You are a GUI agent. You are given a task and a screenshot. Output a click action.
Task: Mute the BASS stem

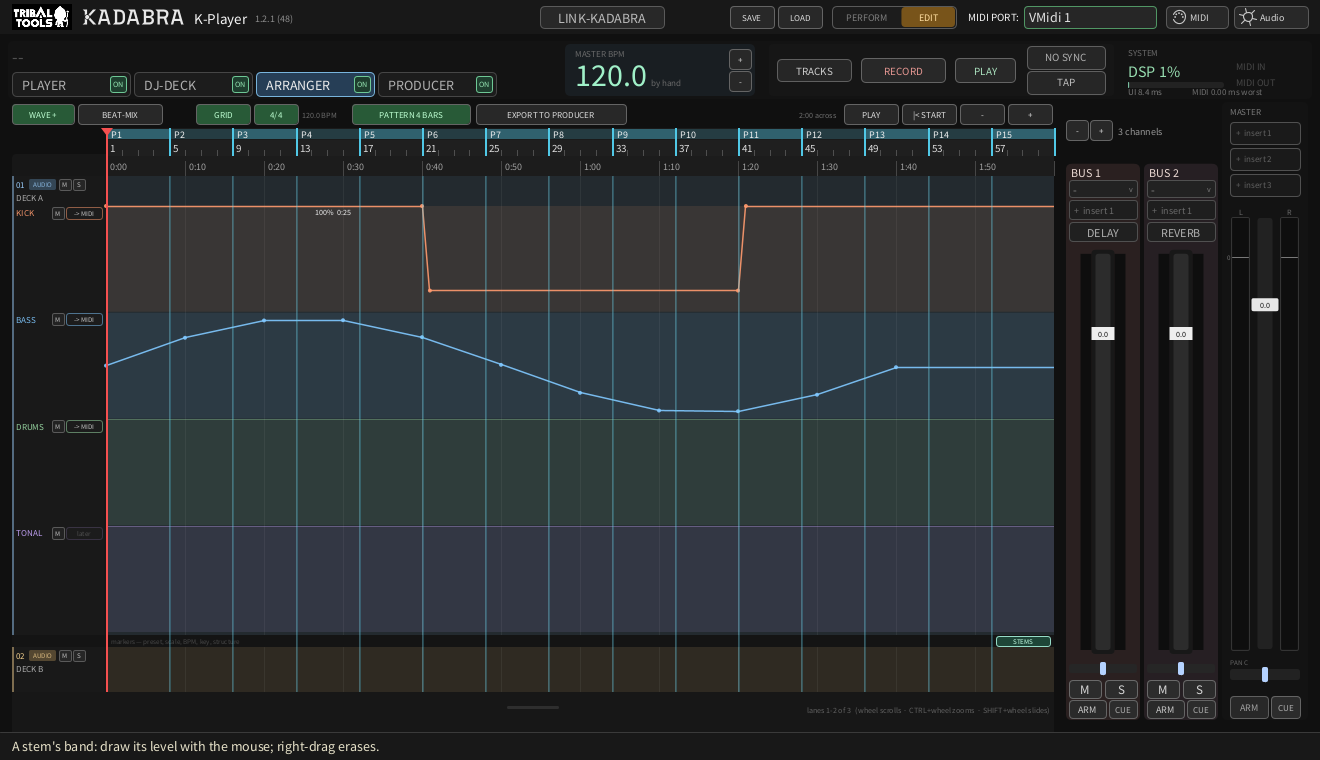coord(58,320)
